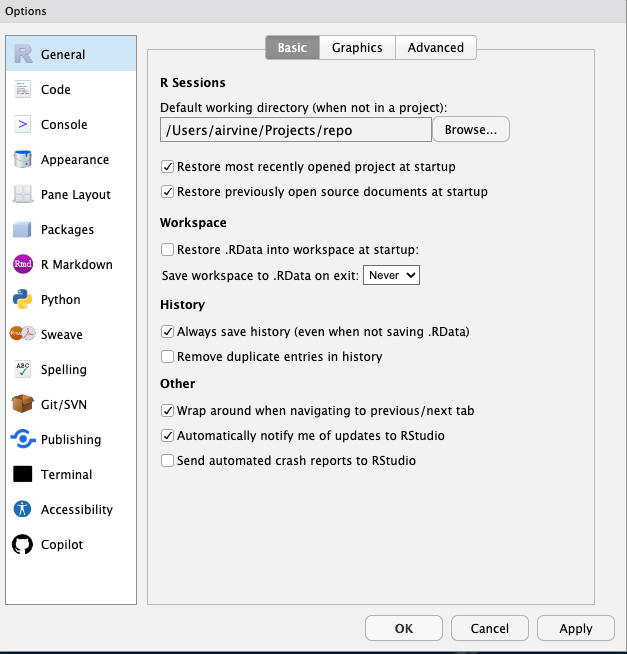
Task: Click the Other section heading
Action: coord(178,384)
